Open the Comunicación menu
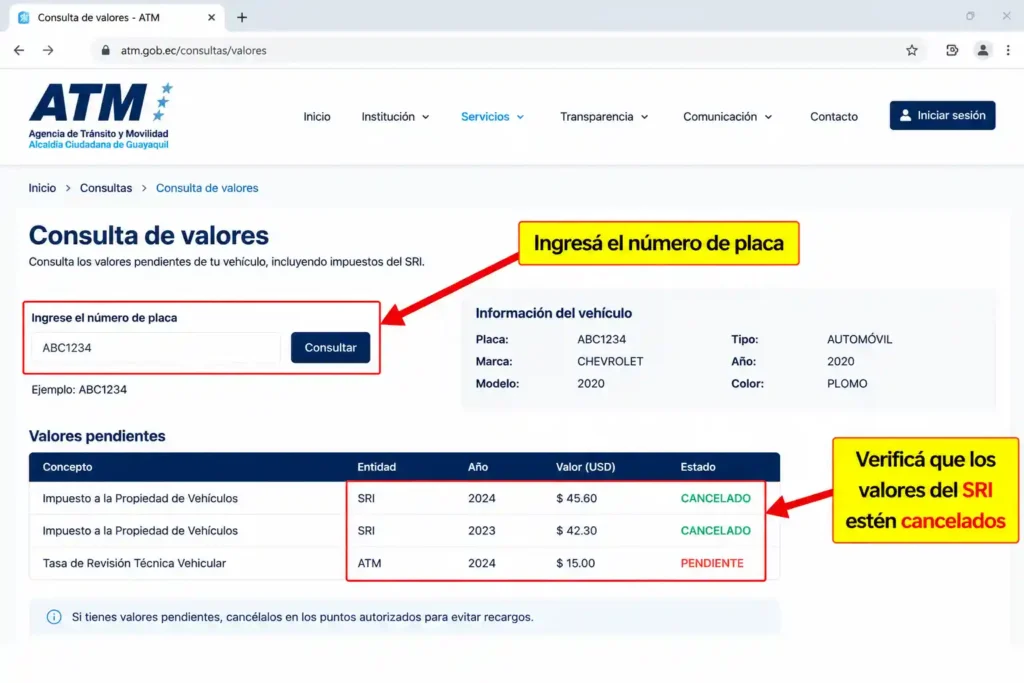The width and height of the screenshot is (1024, 683). pos(728,116)
